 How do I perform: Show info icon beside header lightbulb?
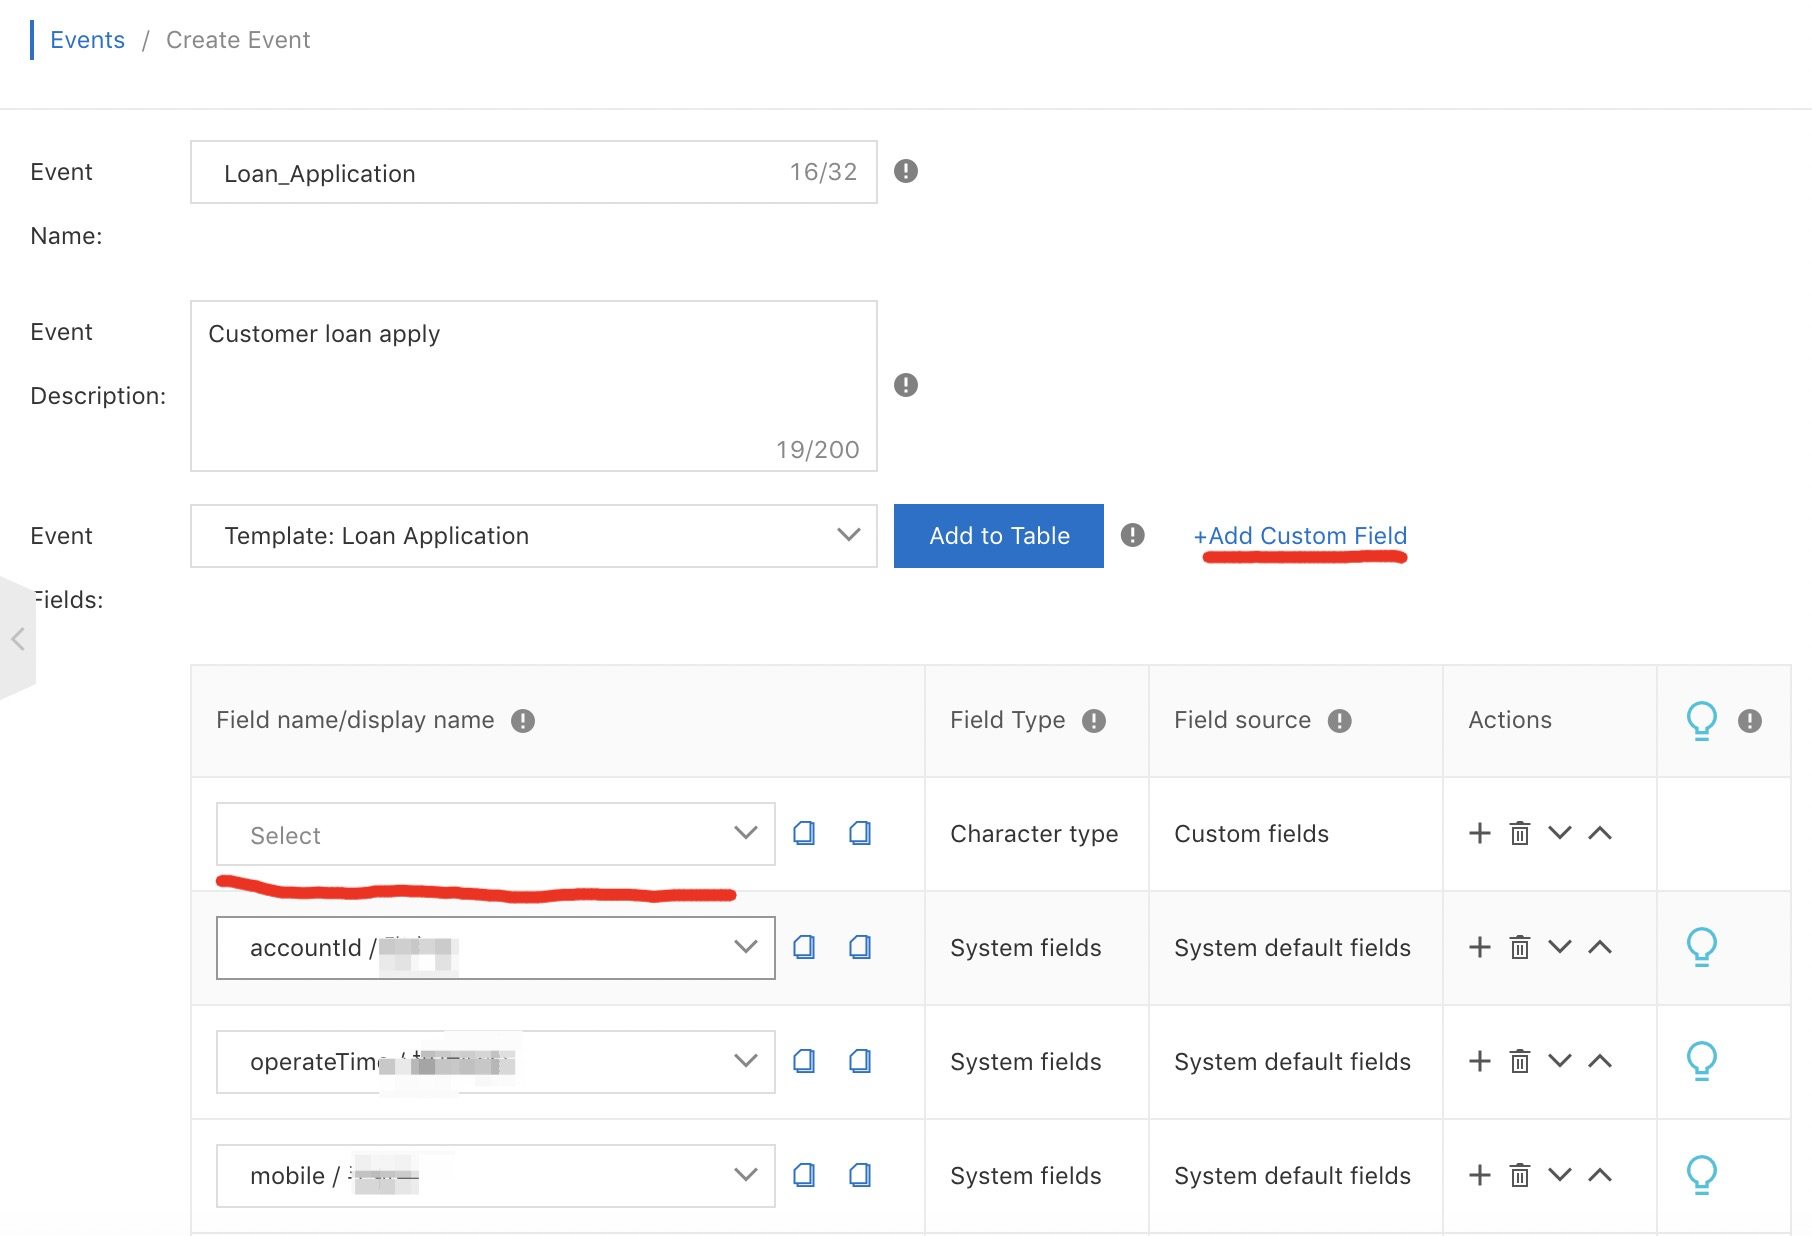pos(1750,721)
